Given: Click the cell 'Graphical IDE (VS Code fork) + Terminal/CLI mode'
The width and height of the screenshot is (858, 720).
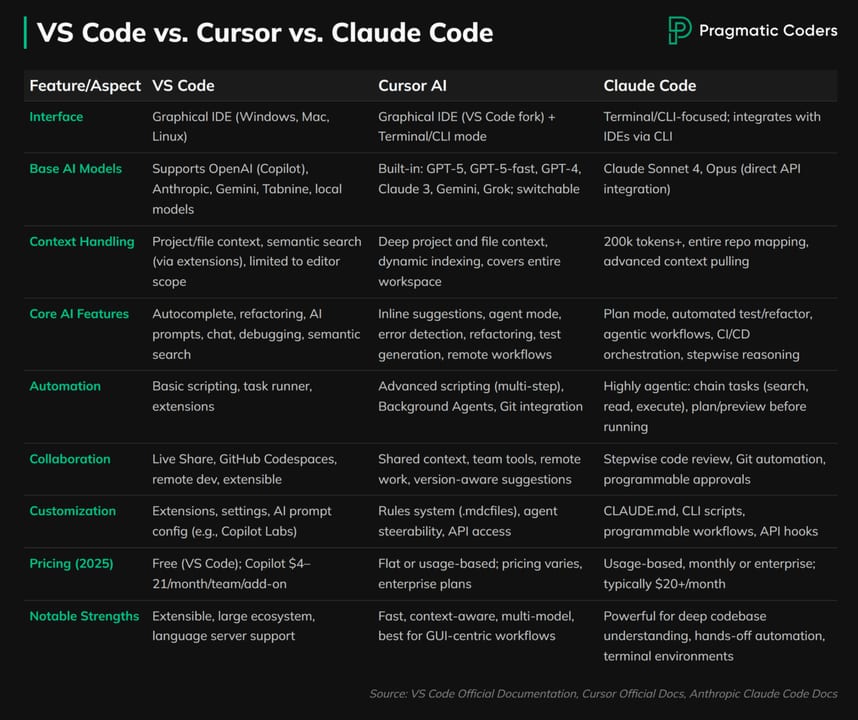Looking at the screenshot, I should tap(467, 126).
